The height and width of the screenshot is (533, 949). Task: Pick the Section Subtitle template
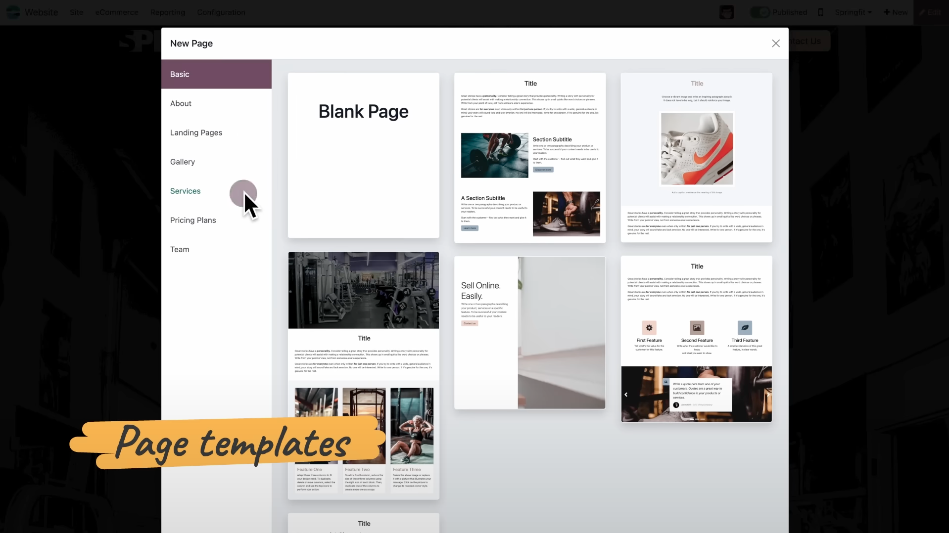coord(529,157)
